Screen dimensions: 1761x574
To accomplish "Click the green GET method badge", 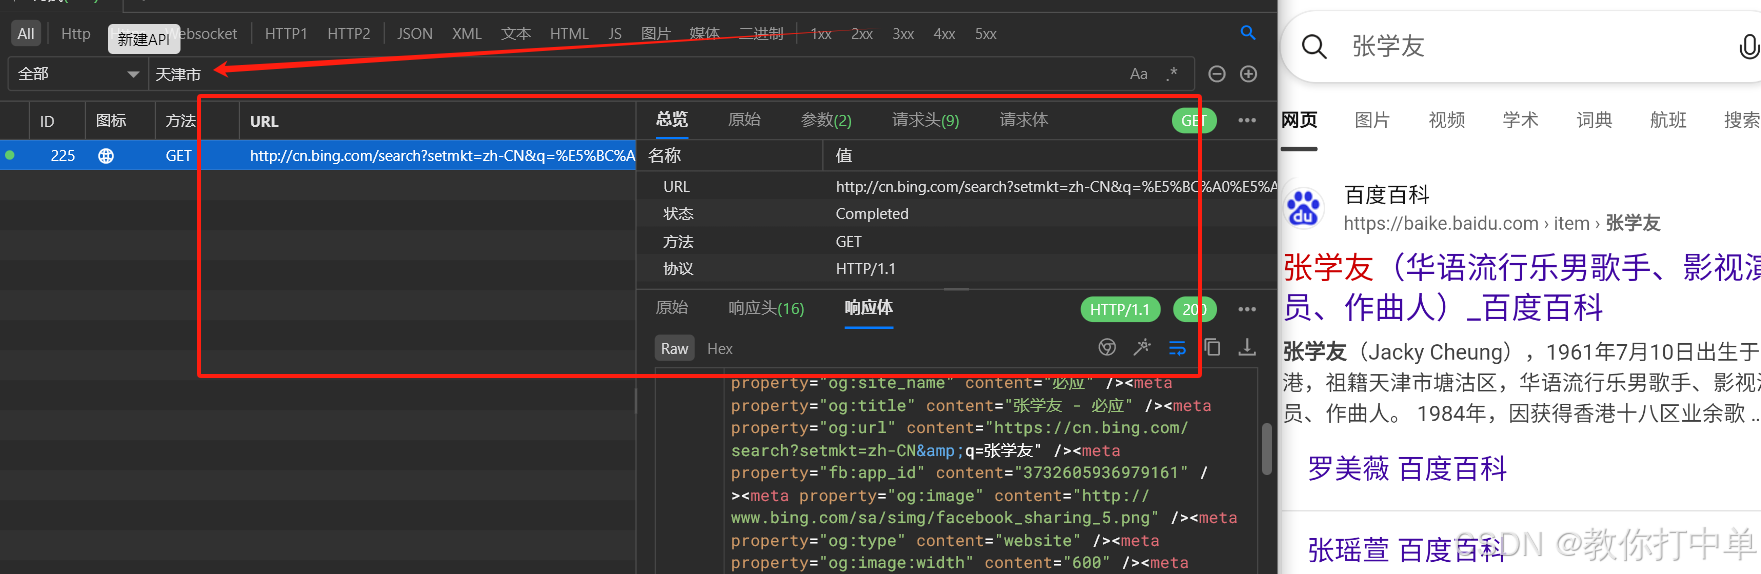I will [x=1193, y=120].
